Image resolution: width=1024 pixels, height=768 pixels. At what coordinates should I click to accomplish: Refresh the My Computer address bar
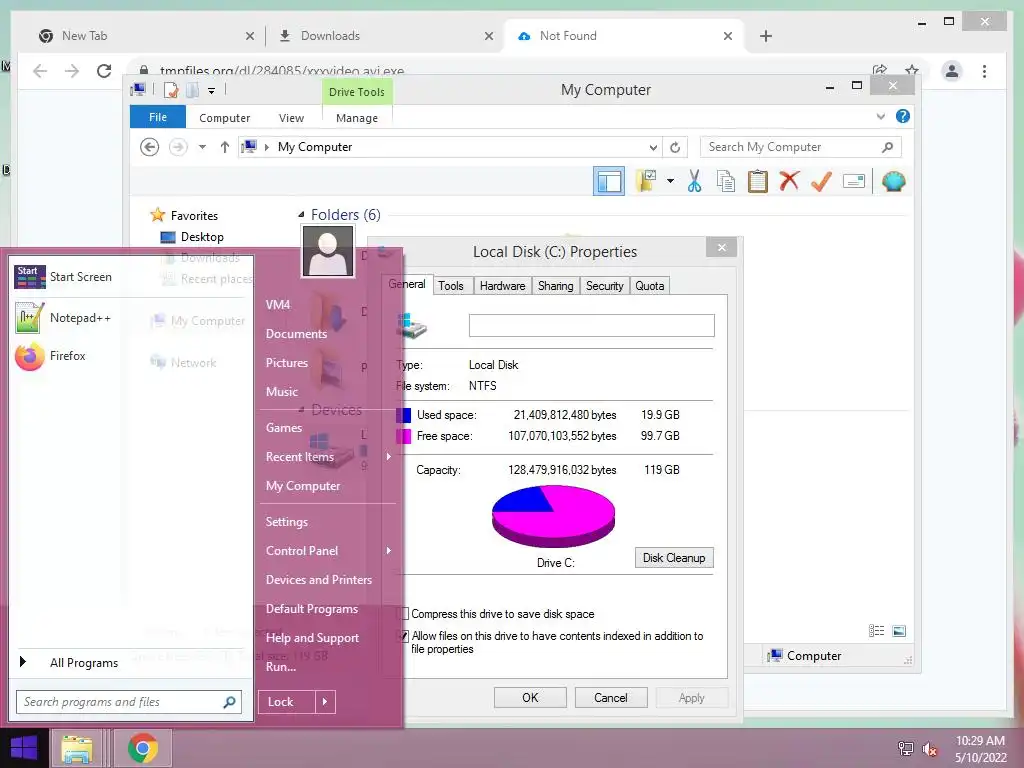coord(675,147)
